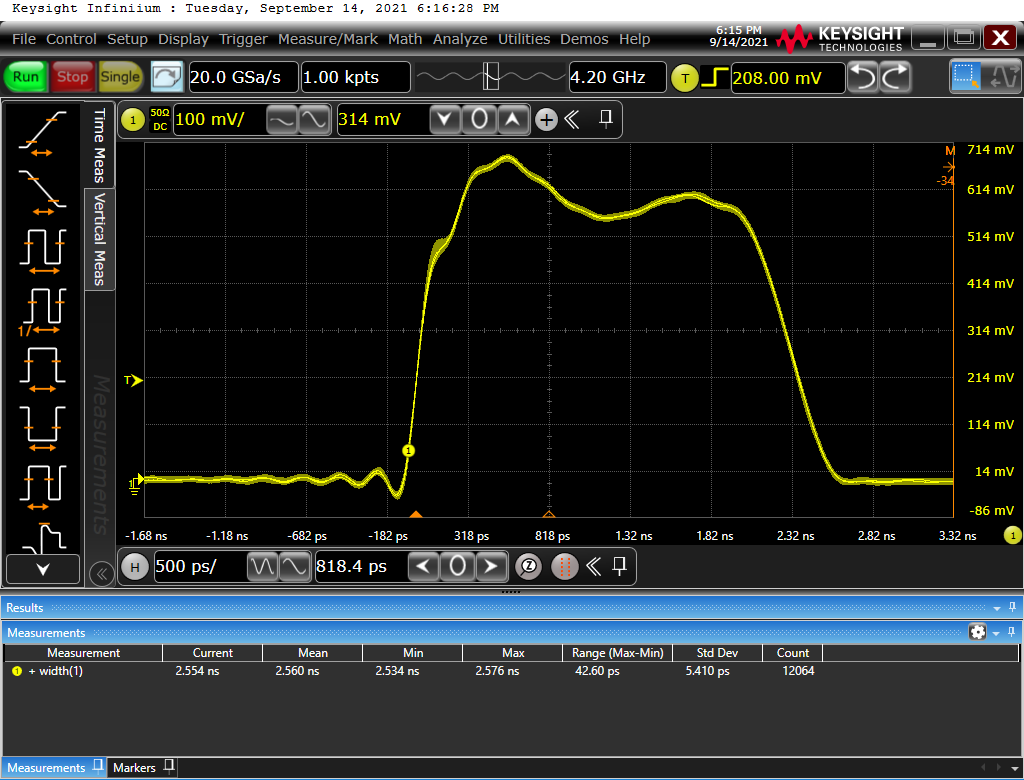This screenshot has height=780, width=1024.
Task: Open Measurements panel settings gear dropdown
Action: tap(979, 632)
